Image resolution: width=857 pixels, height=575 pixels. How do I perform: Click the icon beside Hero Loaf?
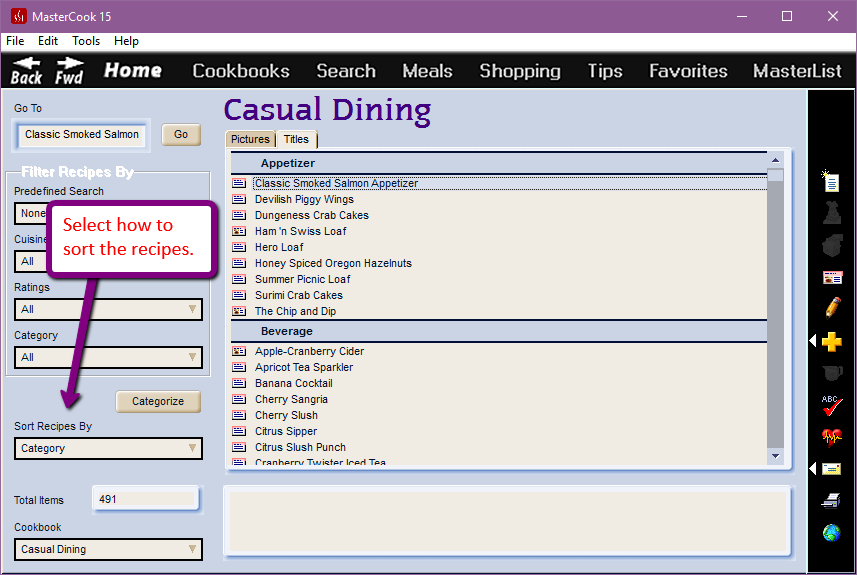[x=239, y=247]
